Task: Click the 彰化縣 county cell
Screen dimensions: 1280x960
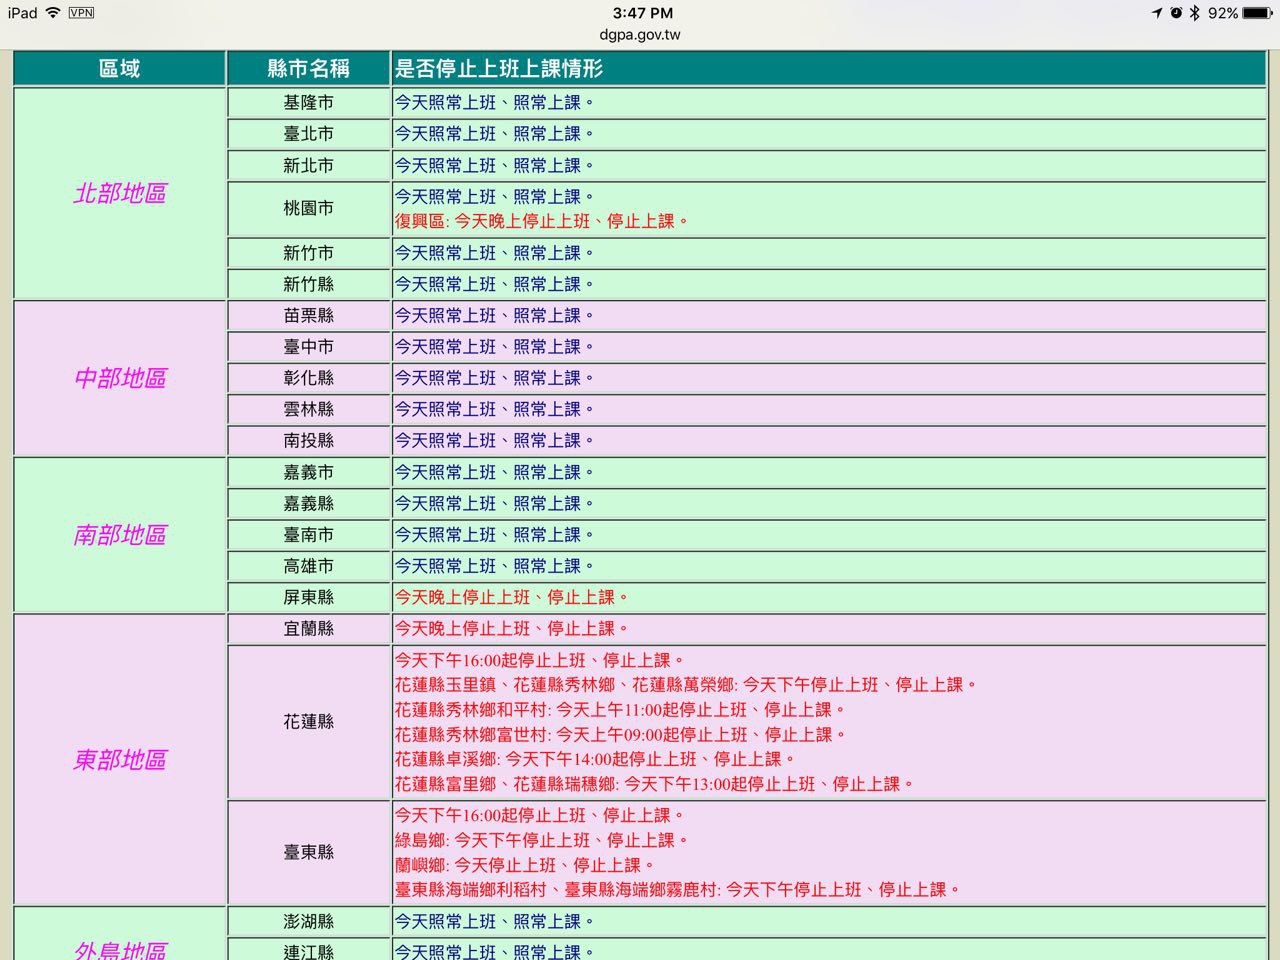Action: click(x=308, y=378)
